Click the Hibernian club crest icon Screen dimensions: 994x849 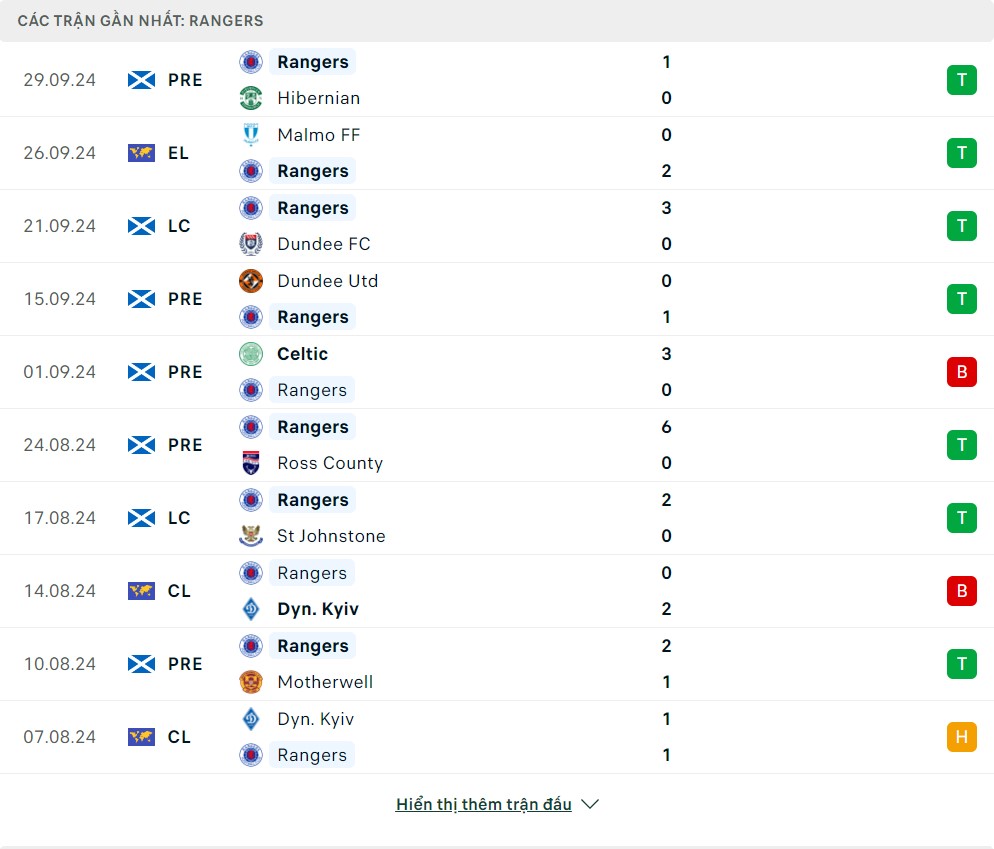tap(251, 98)
